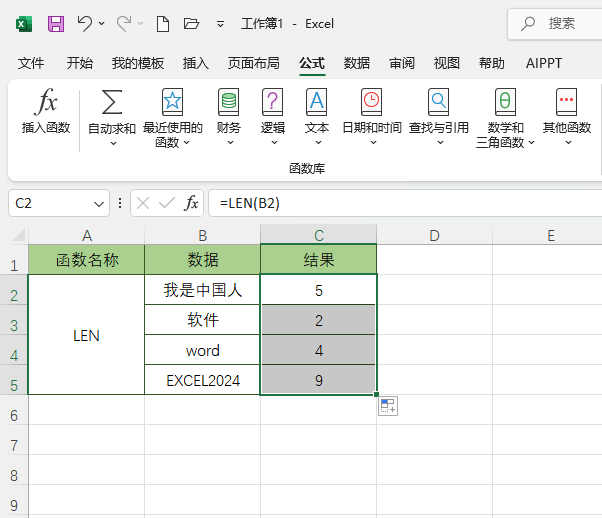Click the Excel app logo icon
This screenshot has height=518, width=602.
pos(24,24)
